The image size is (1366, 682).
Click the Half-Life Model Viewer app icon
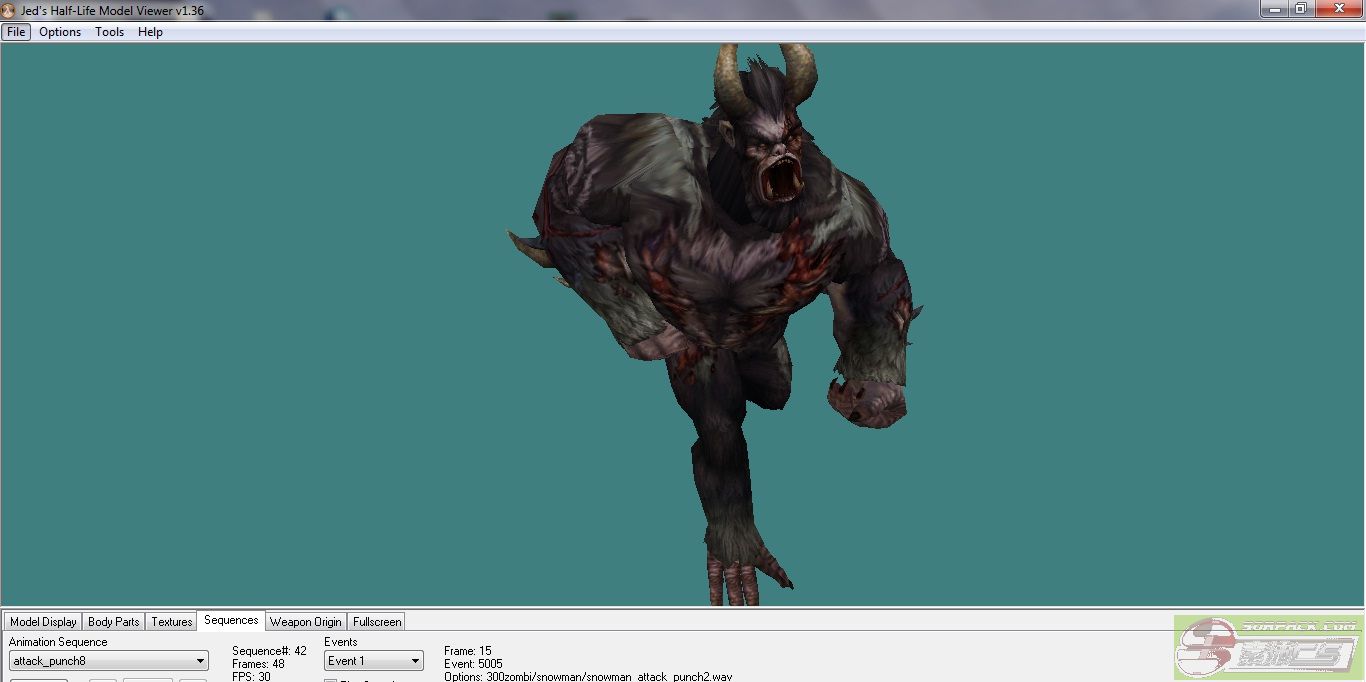8,10
